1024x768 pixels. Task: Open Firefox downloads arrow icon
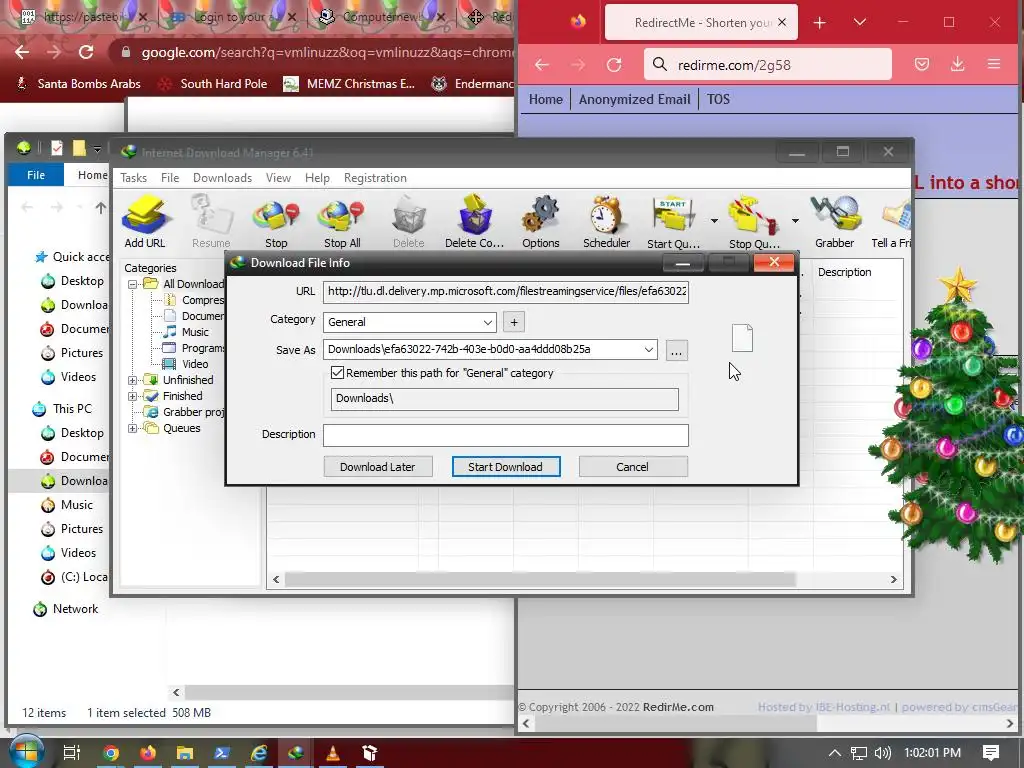click(x=957, y=64)
